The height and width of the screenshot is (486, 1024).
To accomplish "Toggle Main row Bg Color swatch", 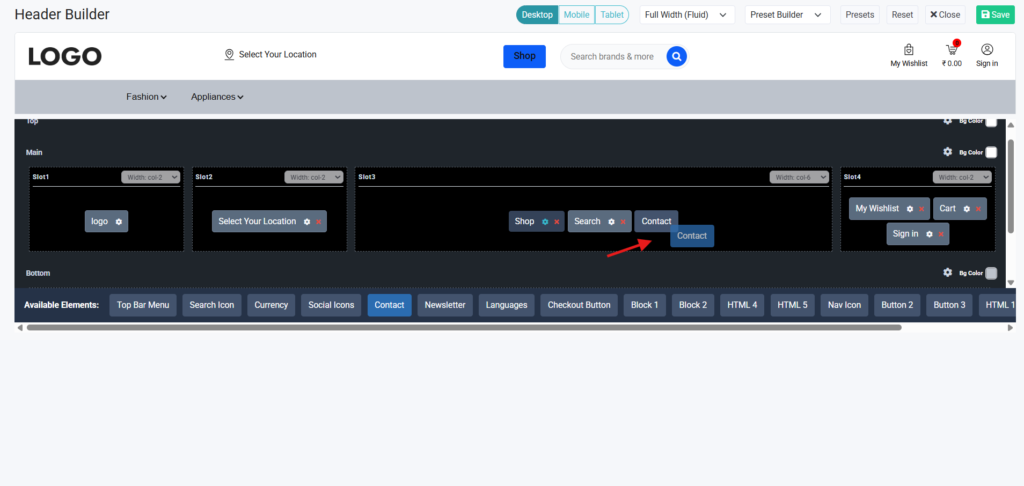I will (x=991, y=152).
